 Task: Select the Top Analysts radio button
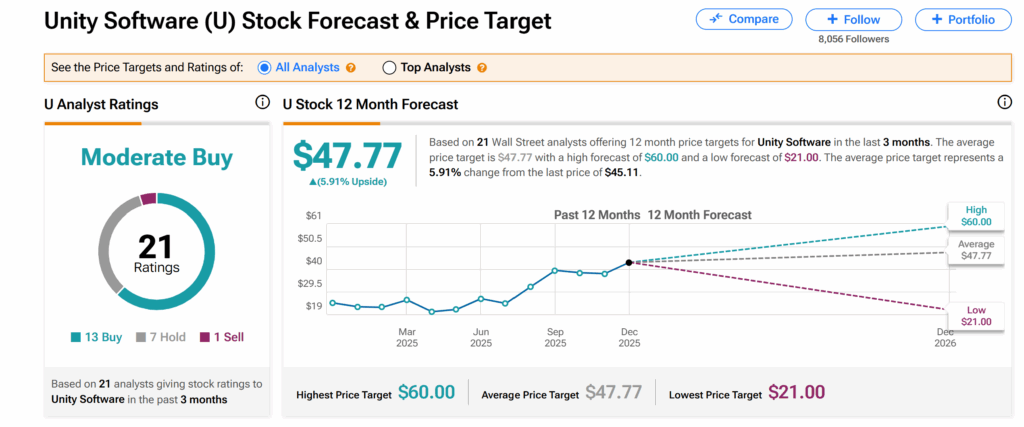(x=389, y=68)
